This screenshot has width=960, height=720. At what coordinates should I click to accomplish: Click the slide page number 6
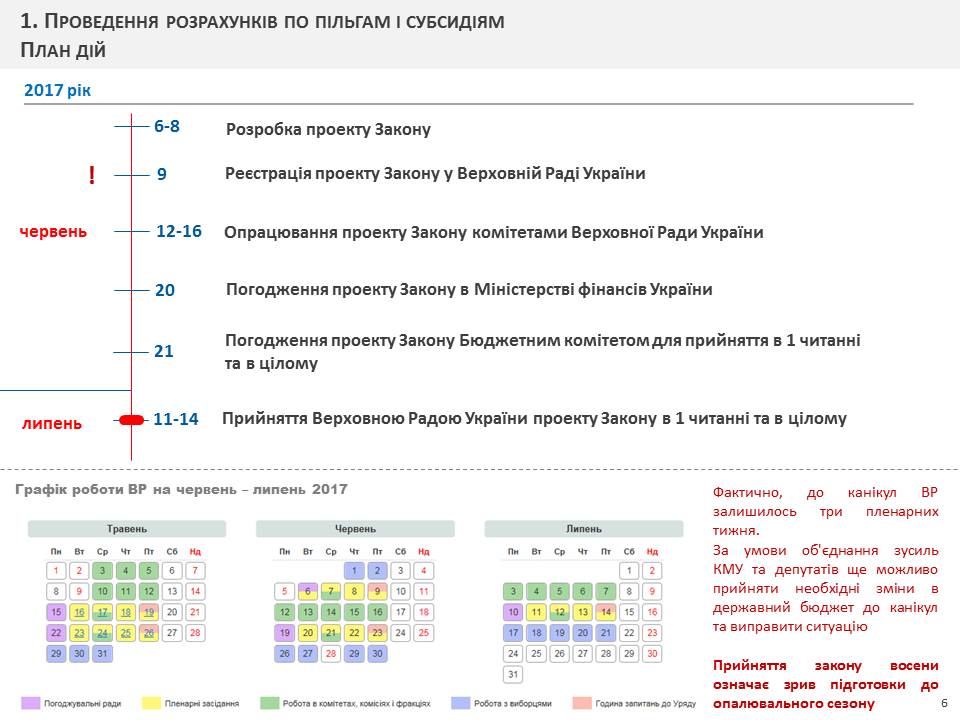point(944,704)
